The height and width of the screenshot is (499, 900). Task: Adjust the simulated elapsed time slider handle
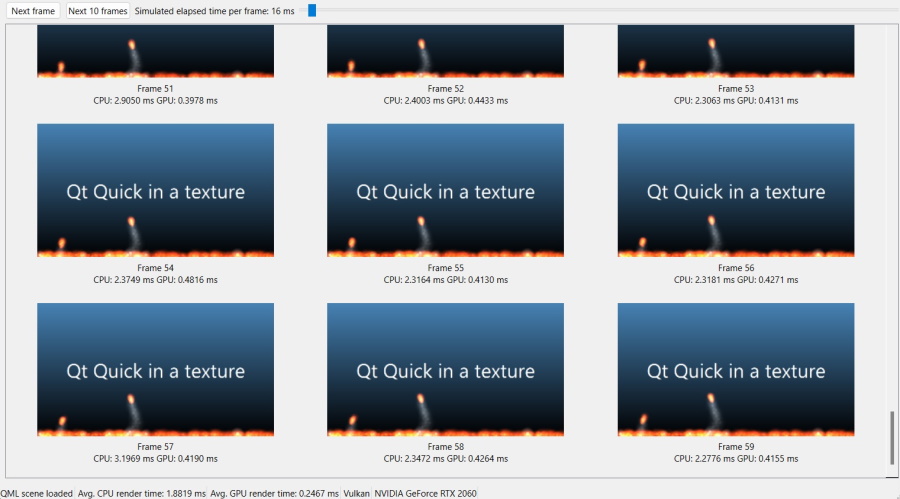coord(312,10)
